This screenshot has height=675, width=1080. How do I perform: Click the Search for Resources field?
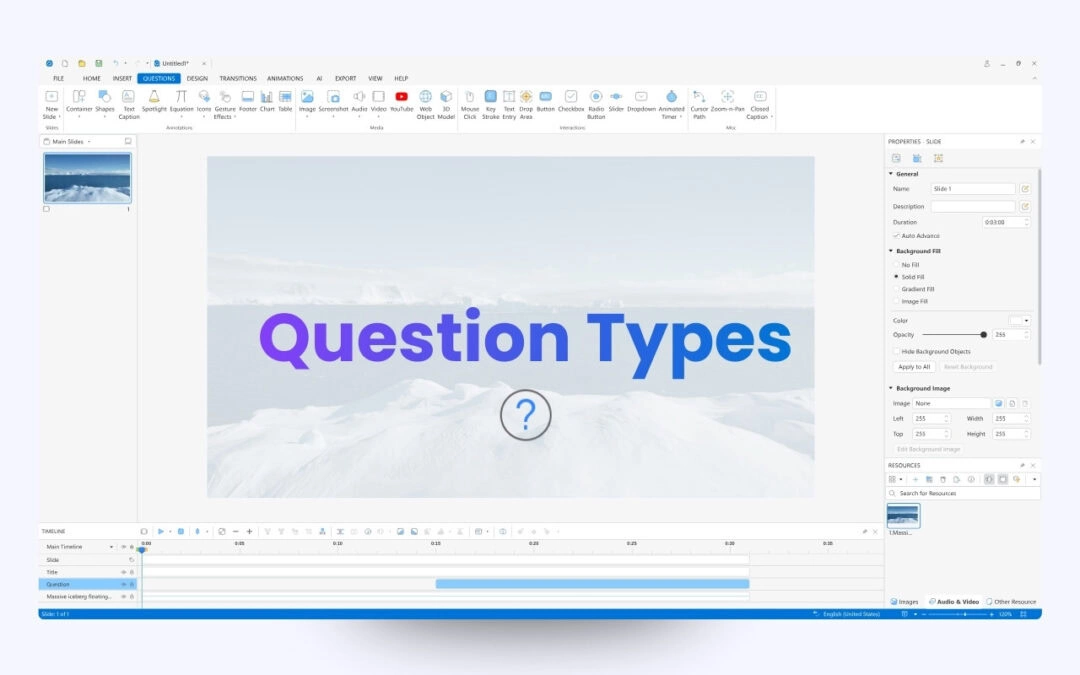tap(963, 494)
